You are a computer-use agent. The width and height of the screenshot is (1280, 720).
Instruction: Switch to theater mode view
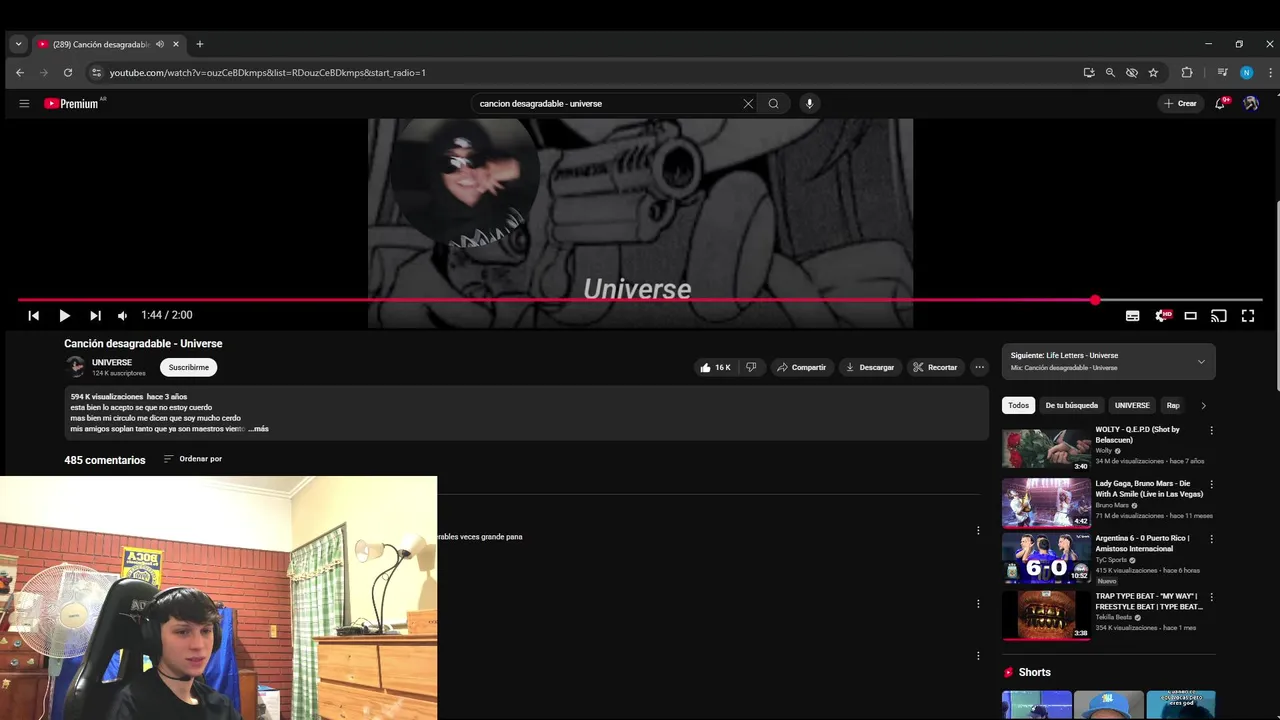(x=1190, y=315)
